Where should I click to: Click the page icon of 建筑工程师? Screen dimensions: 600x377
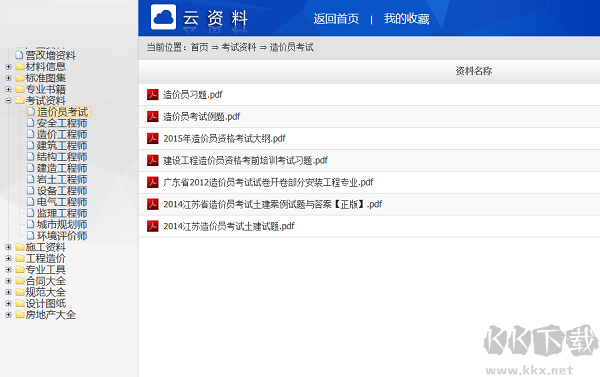(31, 145)
